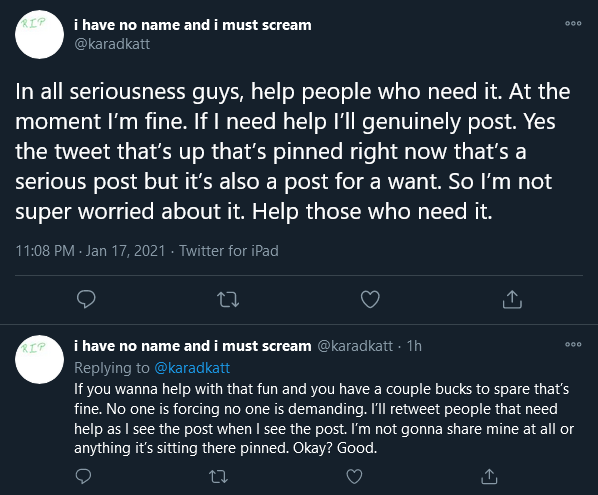This screenshot has width=598, height=495.
Task: Open the 1h timestamp on reply tweet
Action: [414, 346]
